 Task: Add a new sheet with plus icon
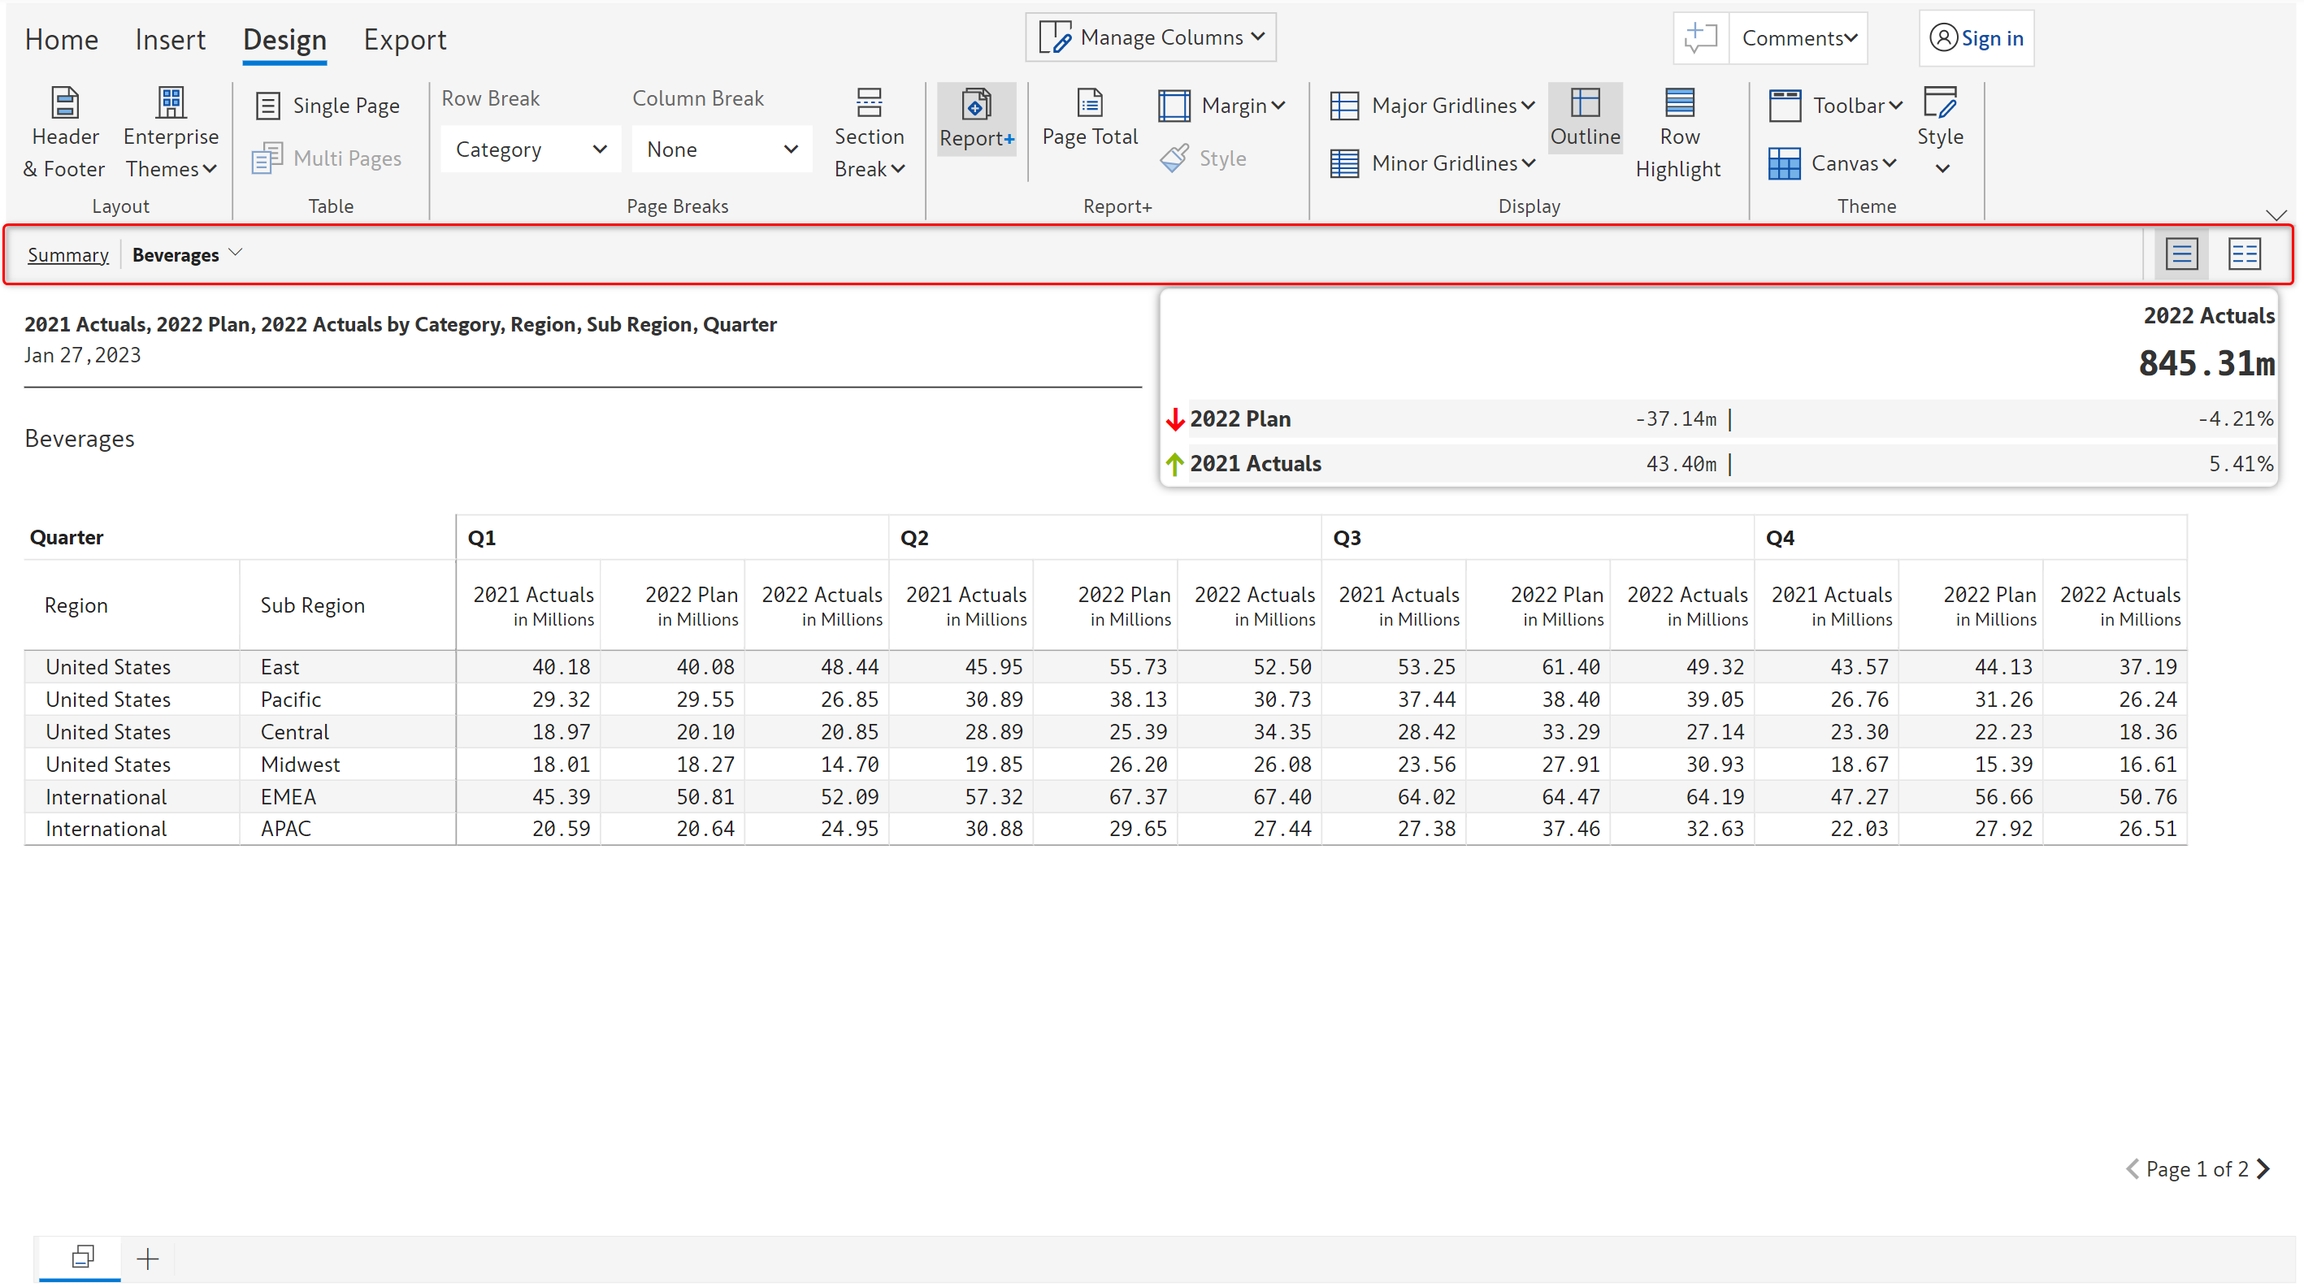point(148,1258)
